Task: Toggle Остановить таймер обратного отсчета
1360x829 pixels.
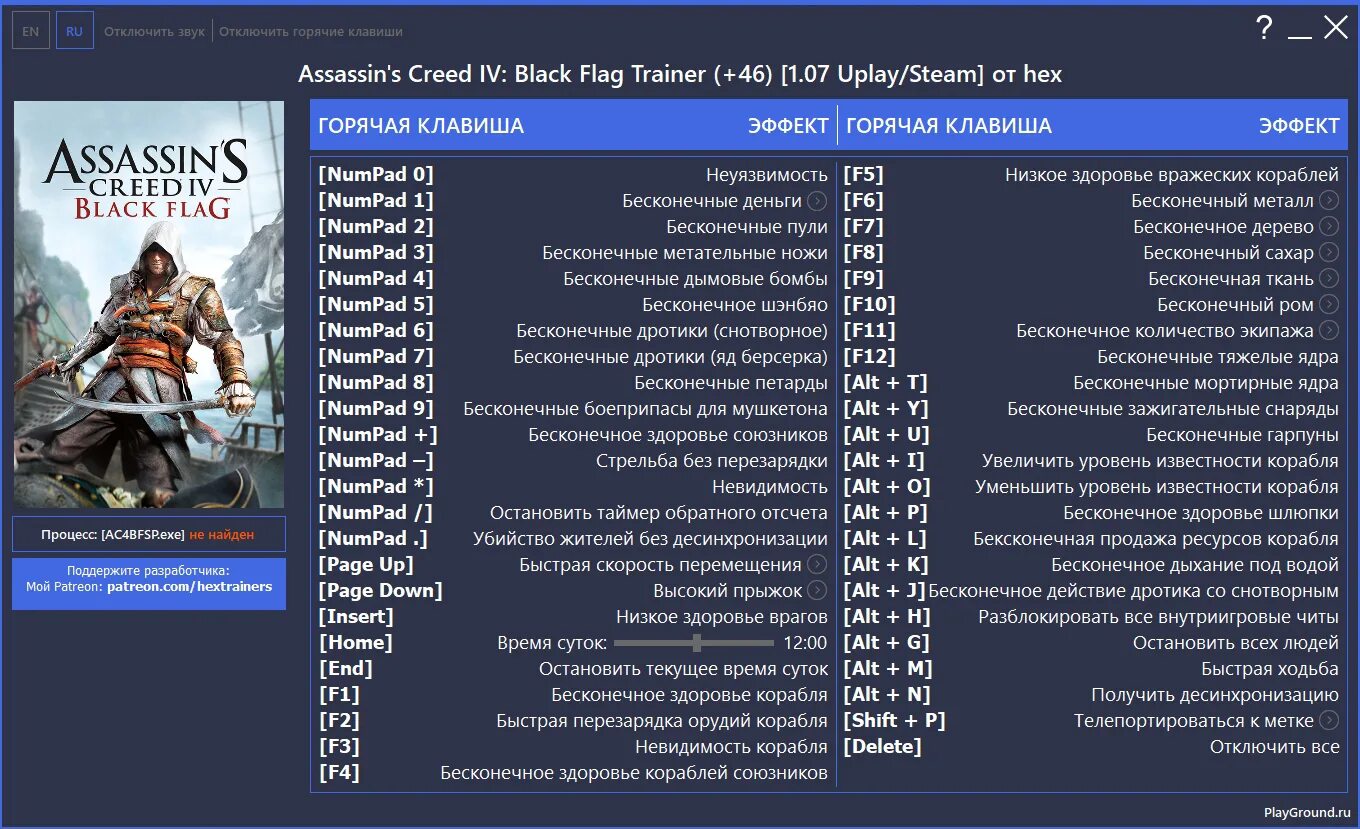Action: point(659,513)
